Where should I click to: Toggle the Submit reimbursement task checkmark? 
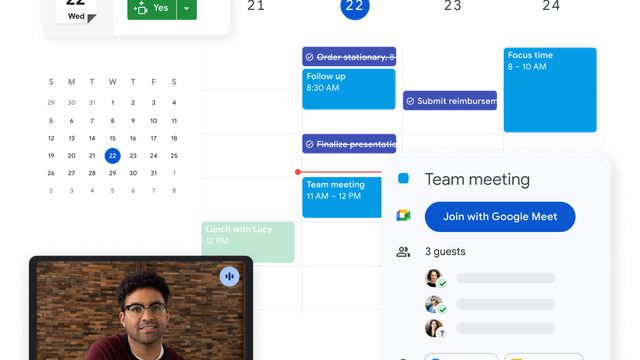tap(410, 101)
